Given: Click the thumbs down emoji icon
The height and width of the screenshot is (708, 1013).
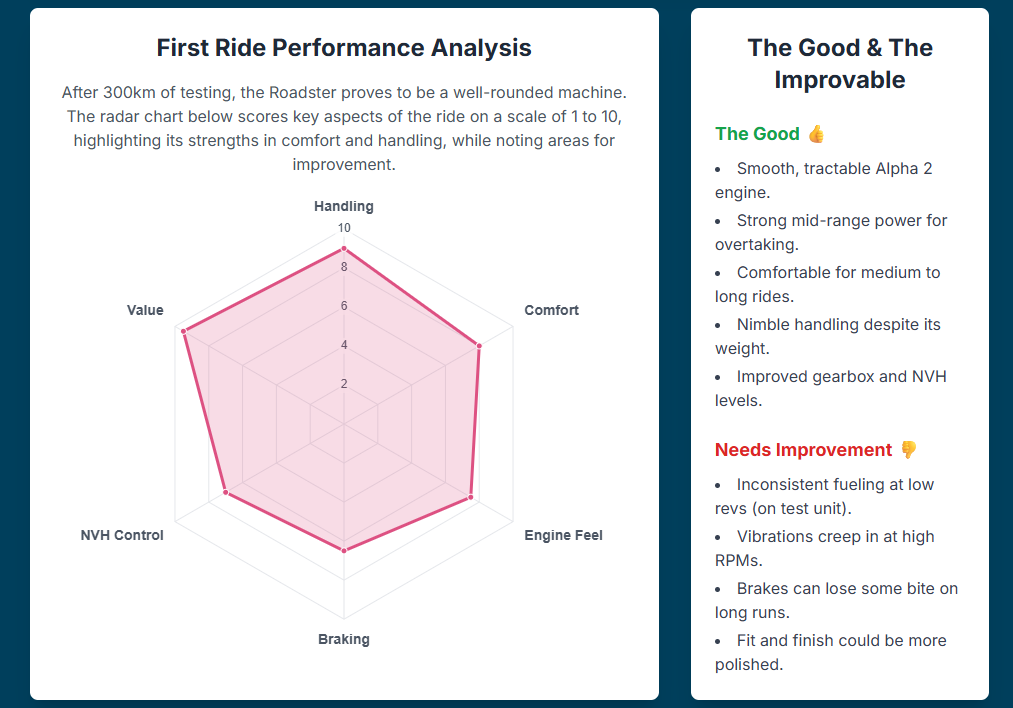Looking at the screenshot, I should pyautogui.click(x=908, y=450).
